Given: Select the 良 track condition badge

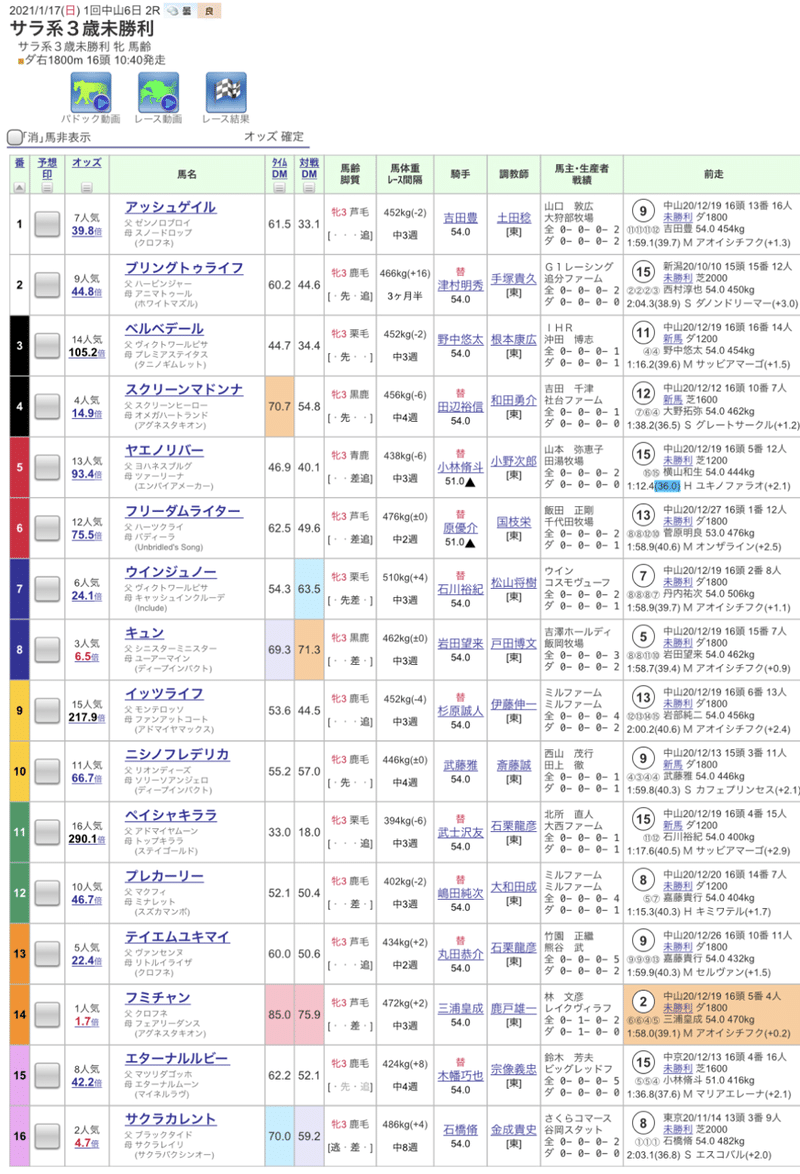Looking at the screenshot, I should pos(209,11).
